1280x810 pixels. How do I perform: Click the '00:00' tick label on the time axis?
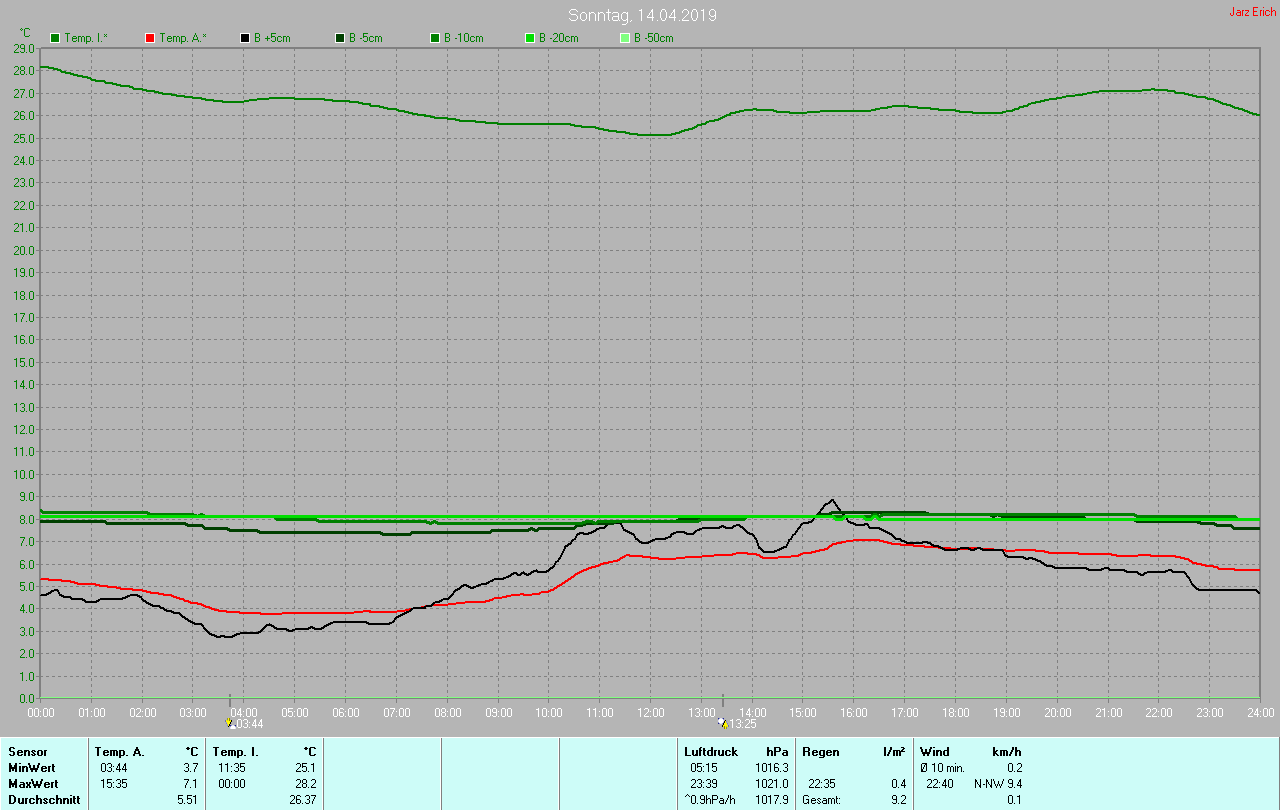click(x=41, y=712)
